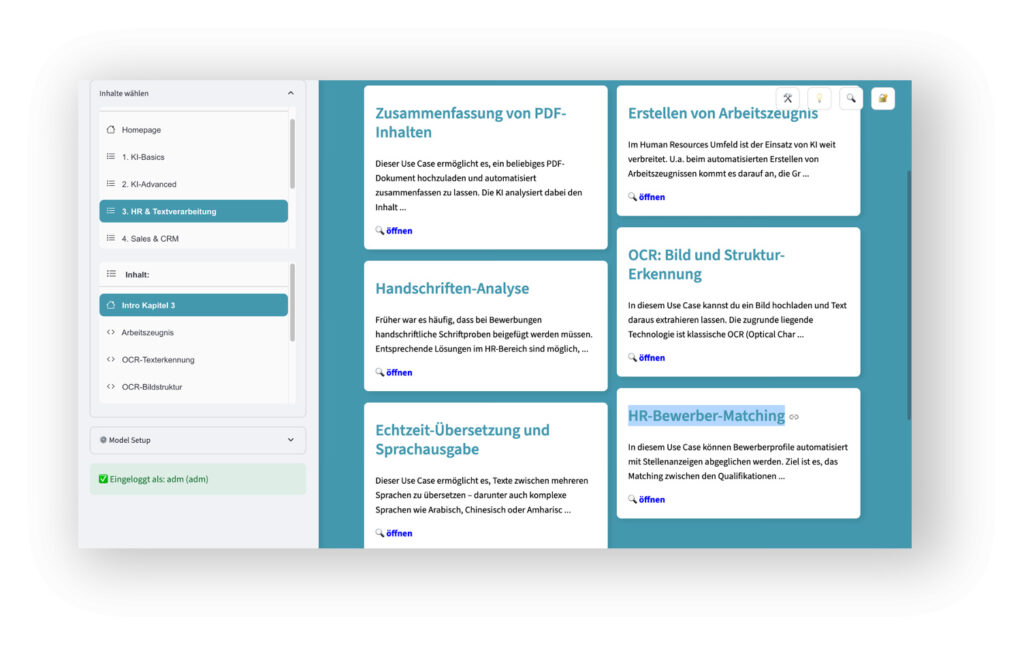Image resolution: width=1024 pixels, height=645 pixels.
Task: Open chapter 2. KI-Advanced
Action: pyautogui.click(x=193, y=184)
